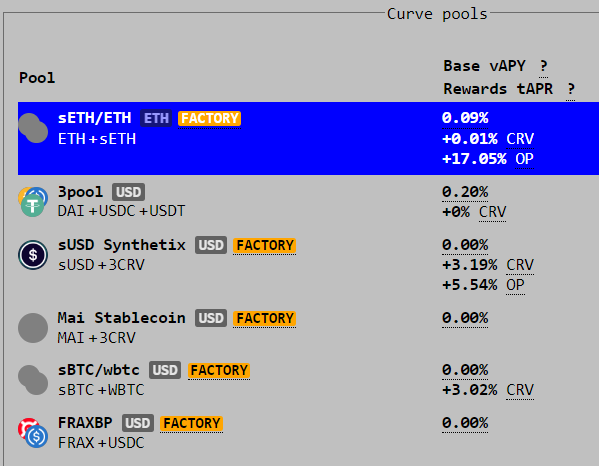
Task: Click the sUSD+3CRV composition text
Action: 101,265
